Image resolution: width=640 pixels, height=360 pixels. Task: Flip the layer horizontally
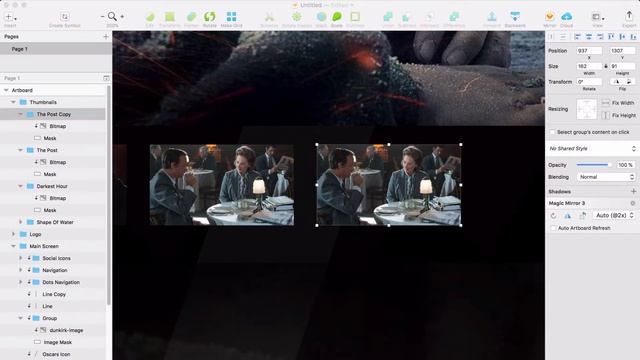pyautogui.click(x=616, y=82)
